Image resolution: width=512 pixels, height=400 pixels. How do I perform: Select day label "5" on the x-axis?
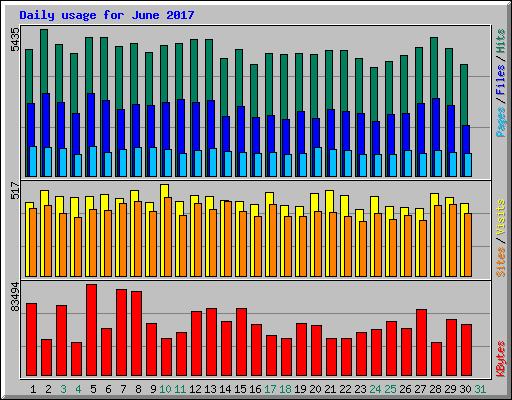pos(93,389)
